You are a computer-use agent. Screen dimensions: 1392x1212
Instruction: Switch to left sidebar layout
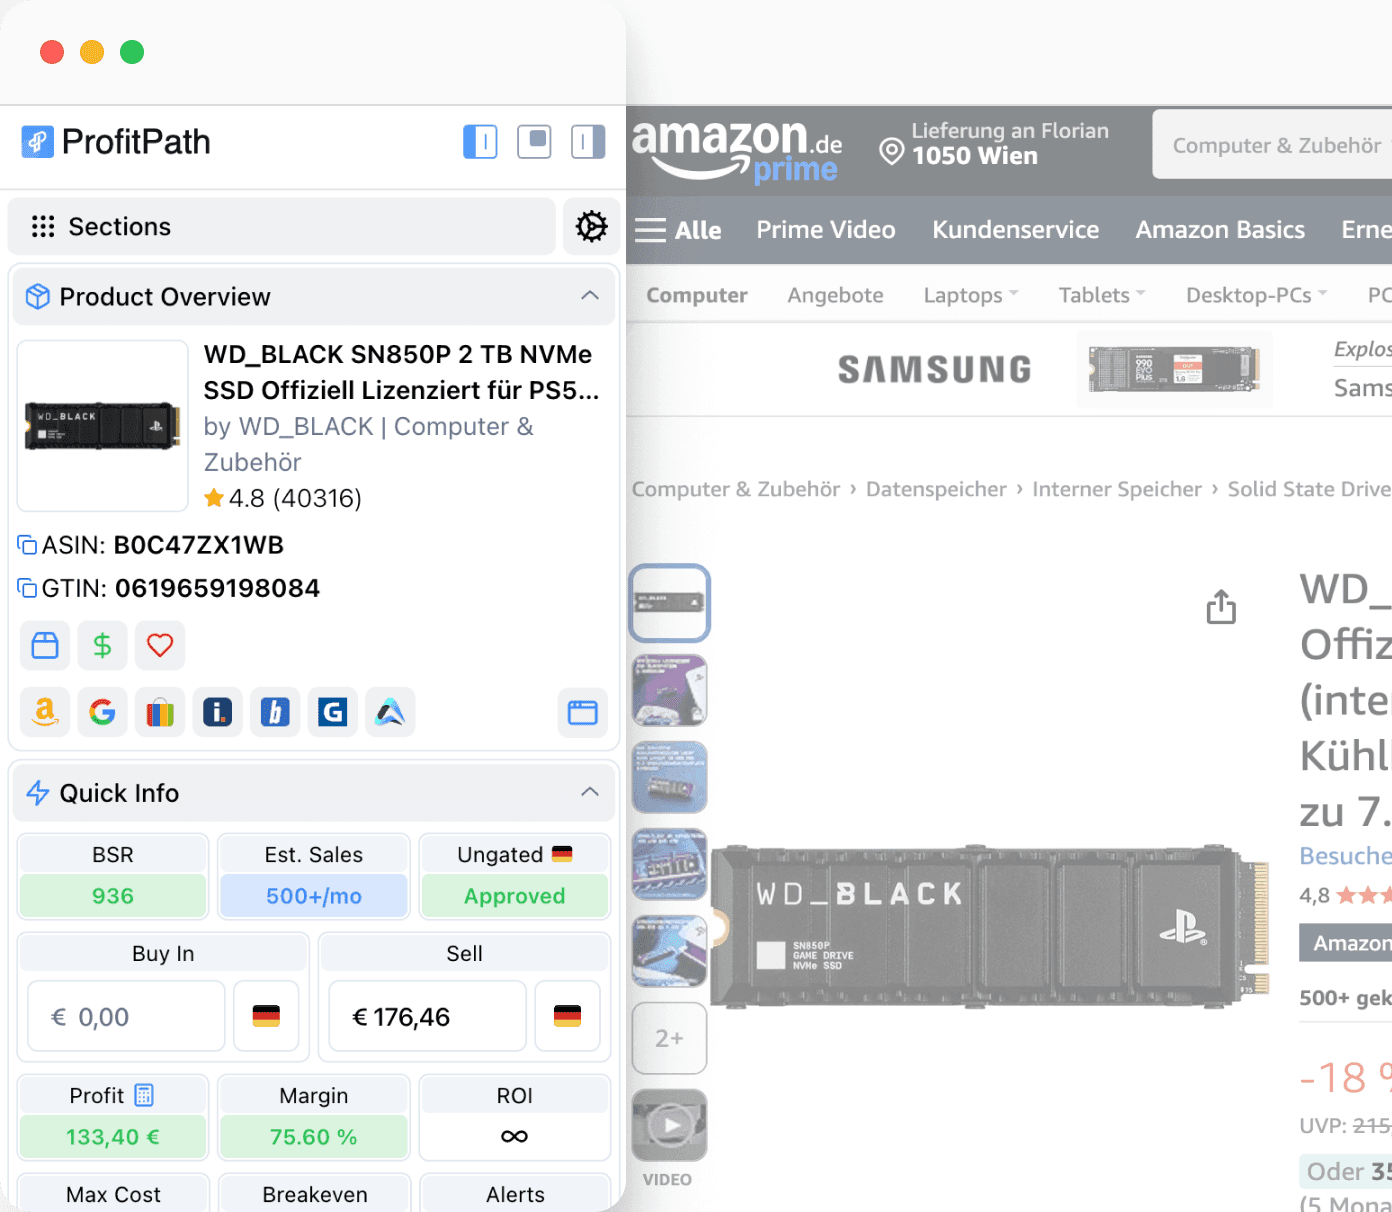pyautogui.click(x=480, y=142)
